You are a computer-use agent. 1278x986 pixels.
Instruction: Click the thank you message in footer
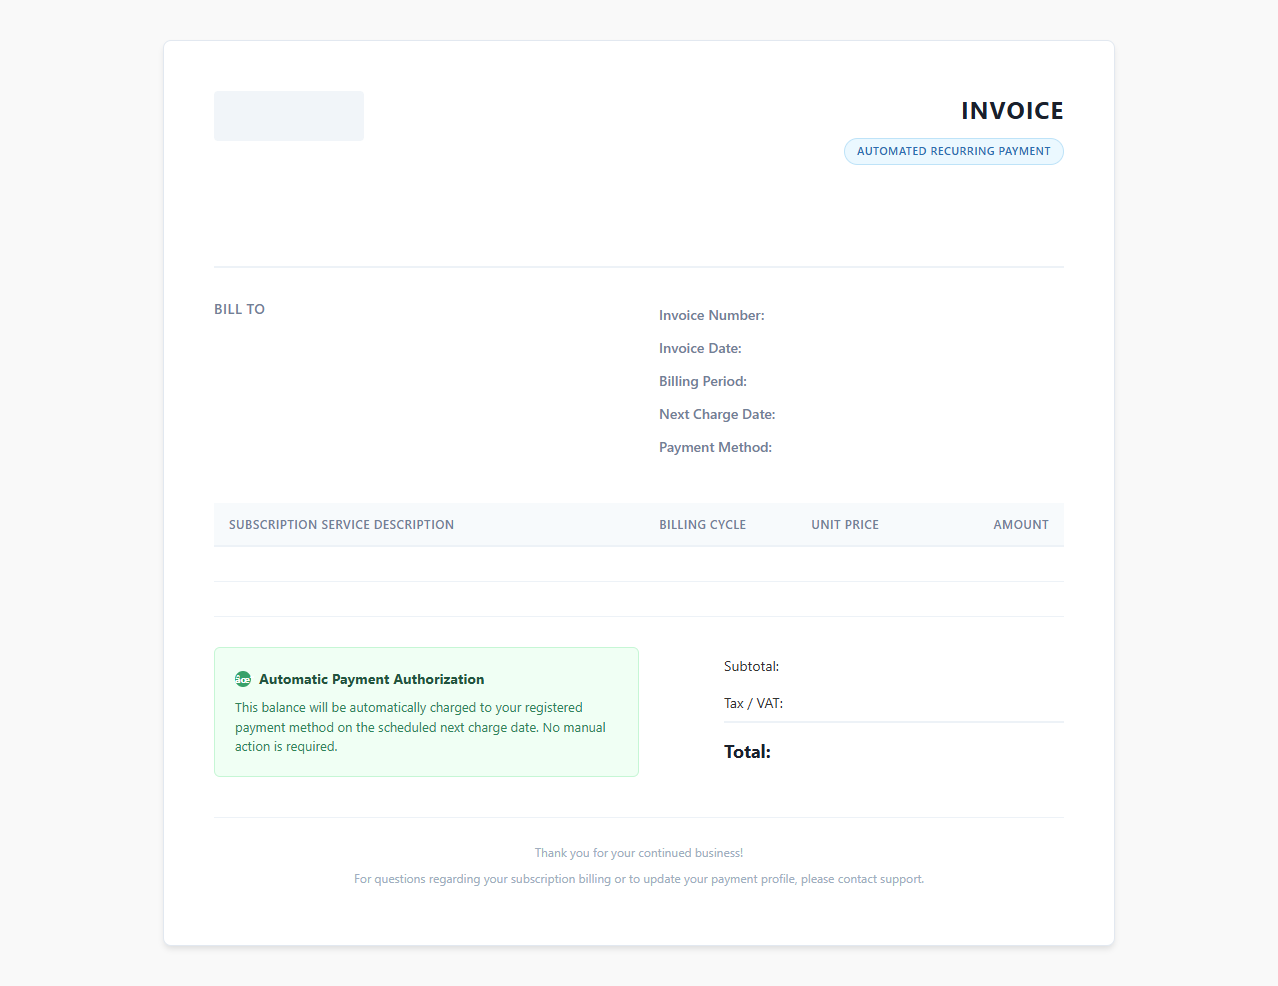click(639, 853)
